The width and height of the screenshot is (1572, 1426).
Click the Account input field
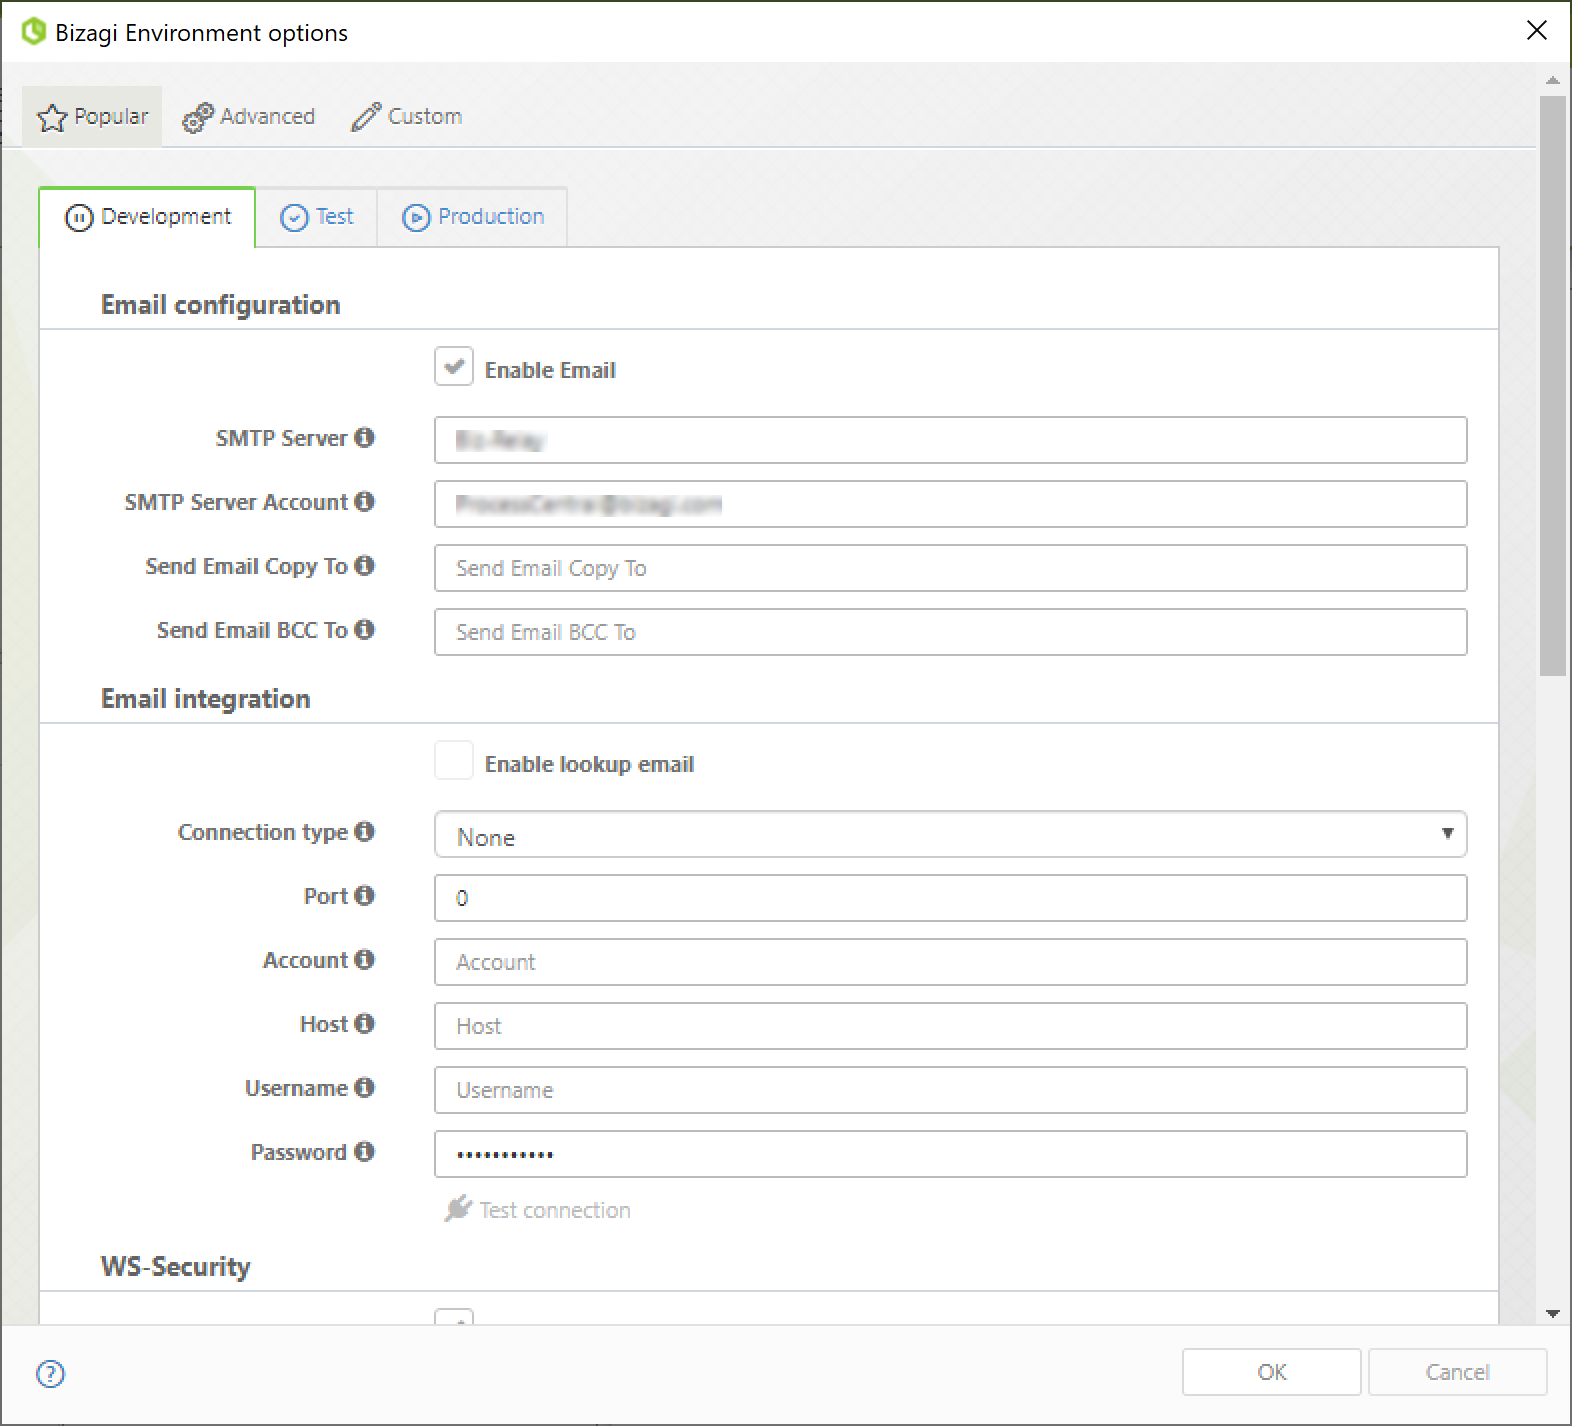tap(950, 962)
